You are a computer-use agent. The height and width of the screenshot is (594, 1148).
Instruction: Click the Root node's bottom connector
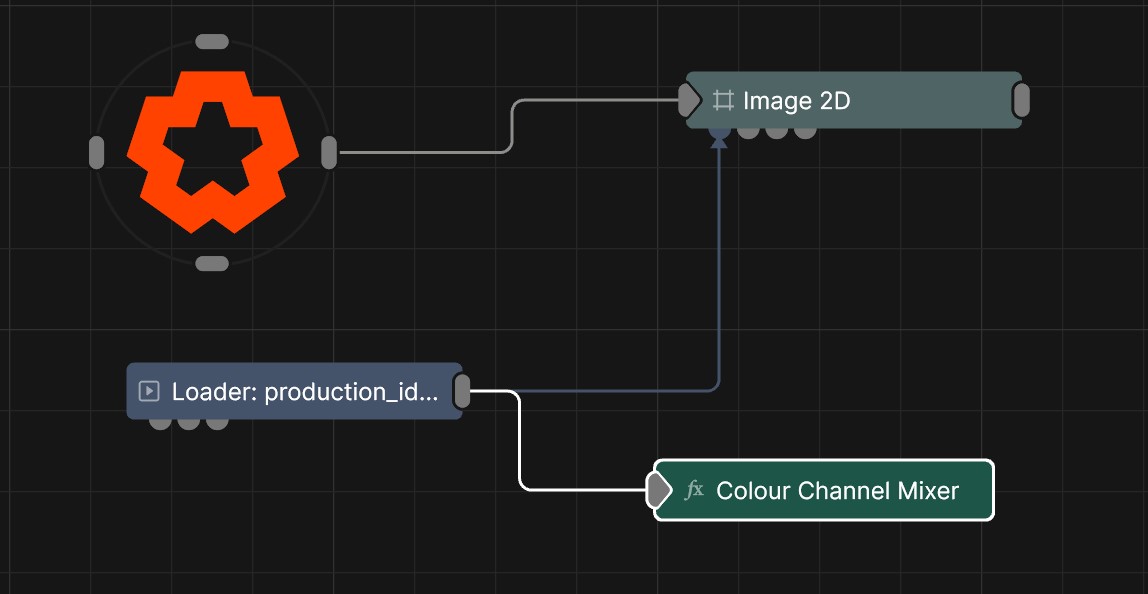212,263
